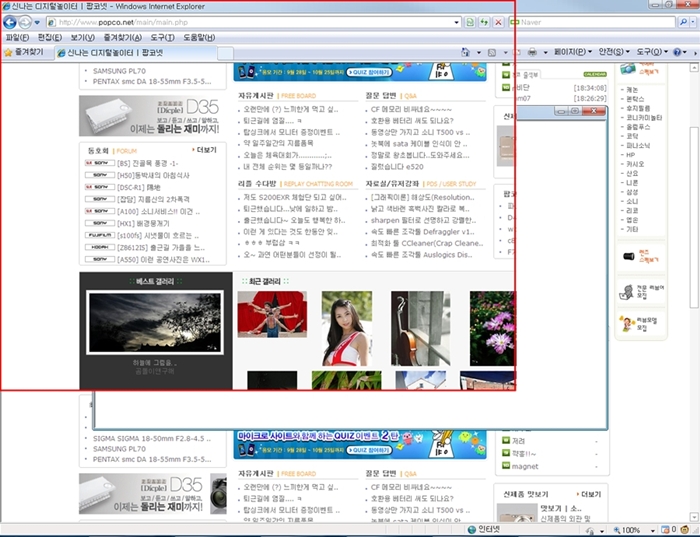
Task: Click the 리뷰모델 모집 cheering girl icon
Action: (626, 323)
